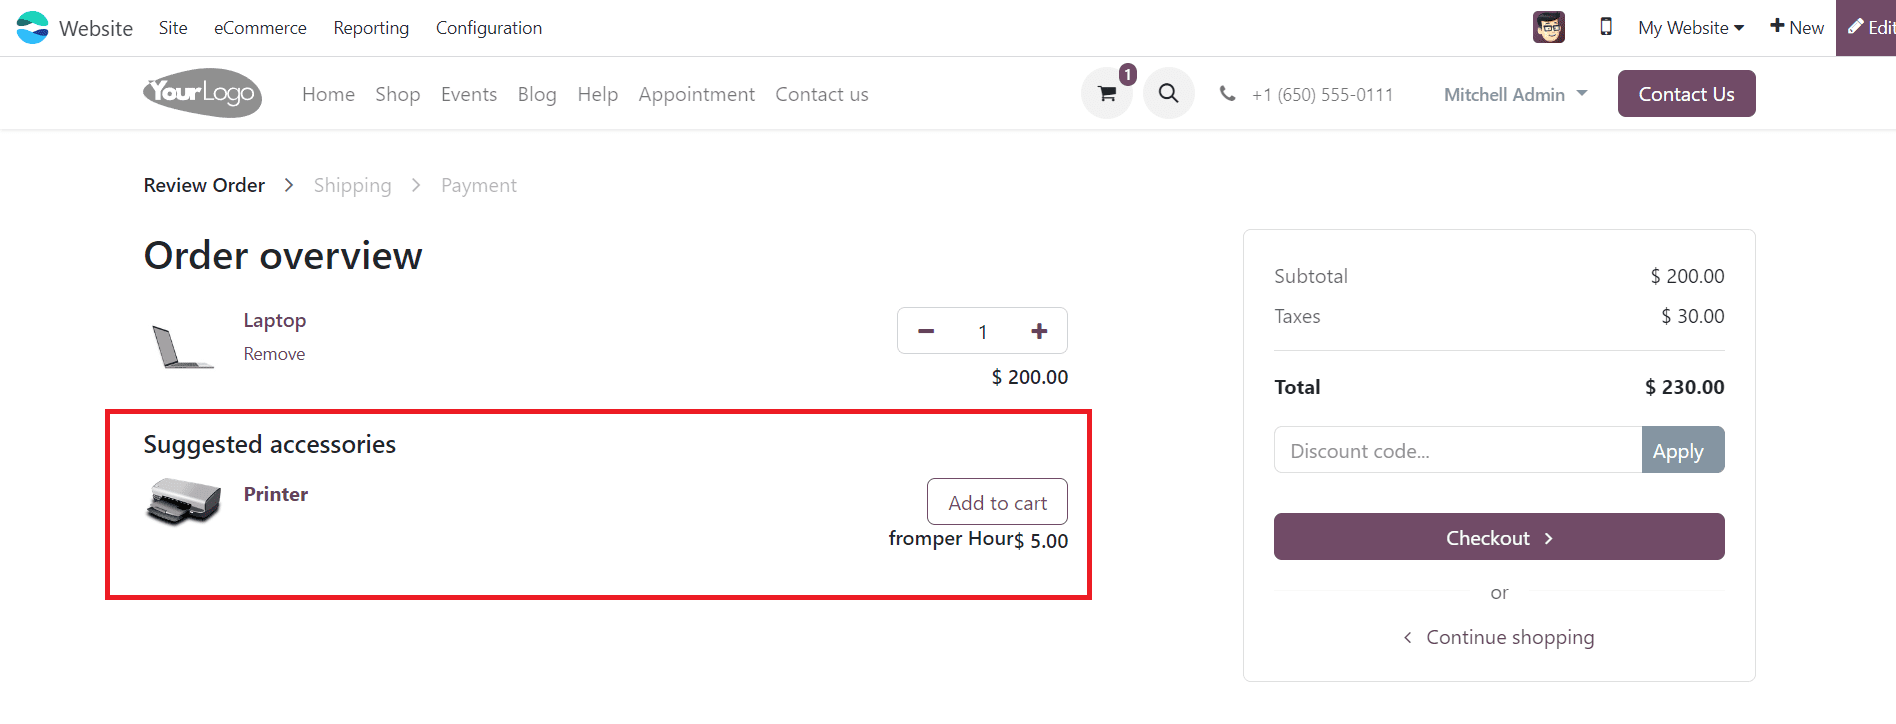
Task: Open the mobile preview icon
Action: tap(1606, 27)
